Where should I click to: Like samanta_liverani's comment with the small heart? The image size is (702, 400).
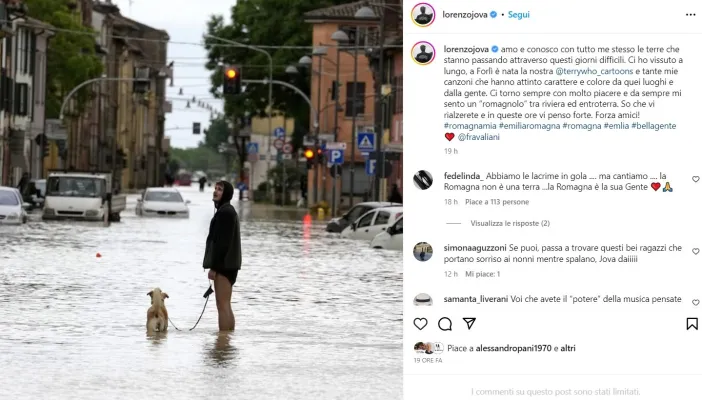tap(695, 302)
